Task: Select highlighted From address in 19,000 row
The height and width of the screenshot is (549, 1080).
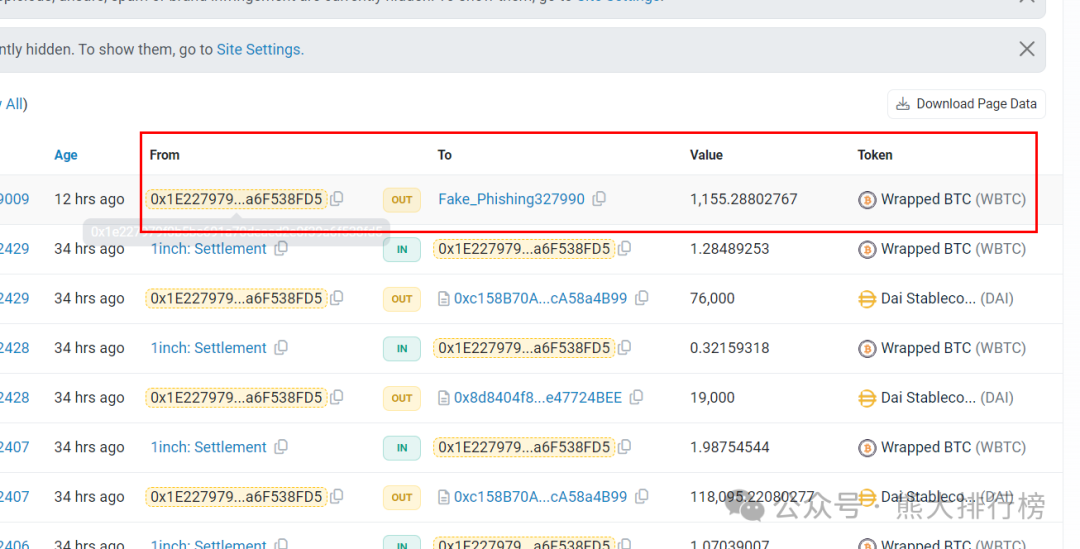Action: (236, 397)
